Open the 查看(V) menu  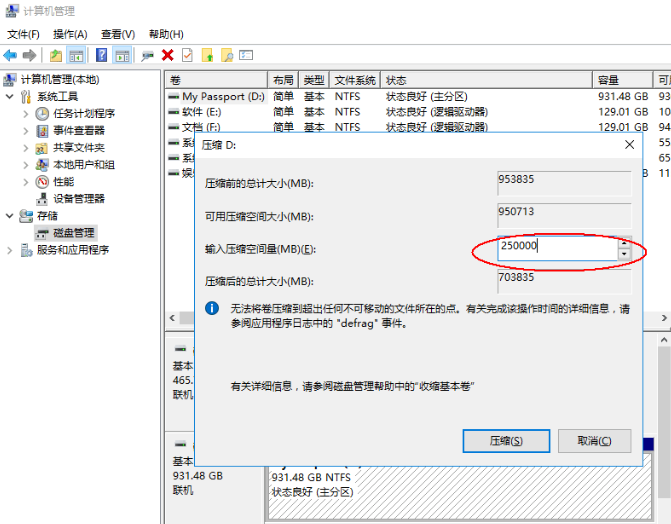click(117, 34)
